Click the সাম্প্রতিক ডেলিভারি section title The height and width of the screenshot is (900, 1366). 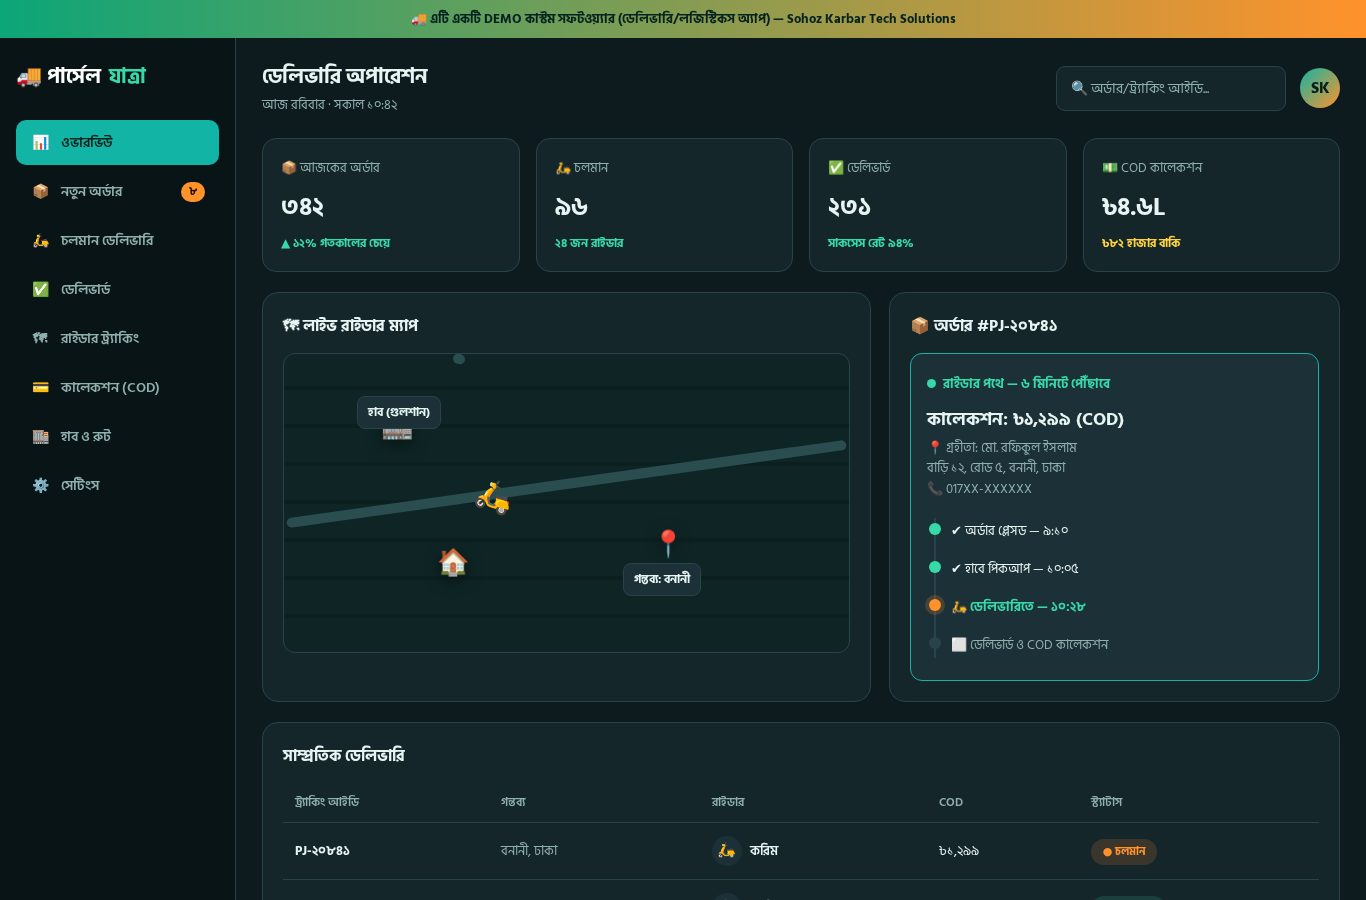tap(343, 755)
